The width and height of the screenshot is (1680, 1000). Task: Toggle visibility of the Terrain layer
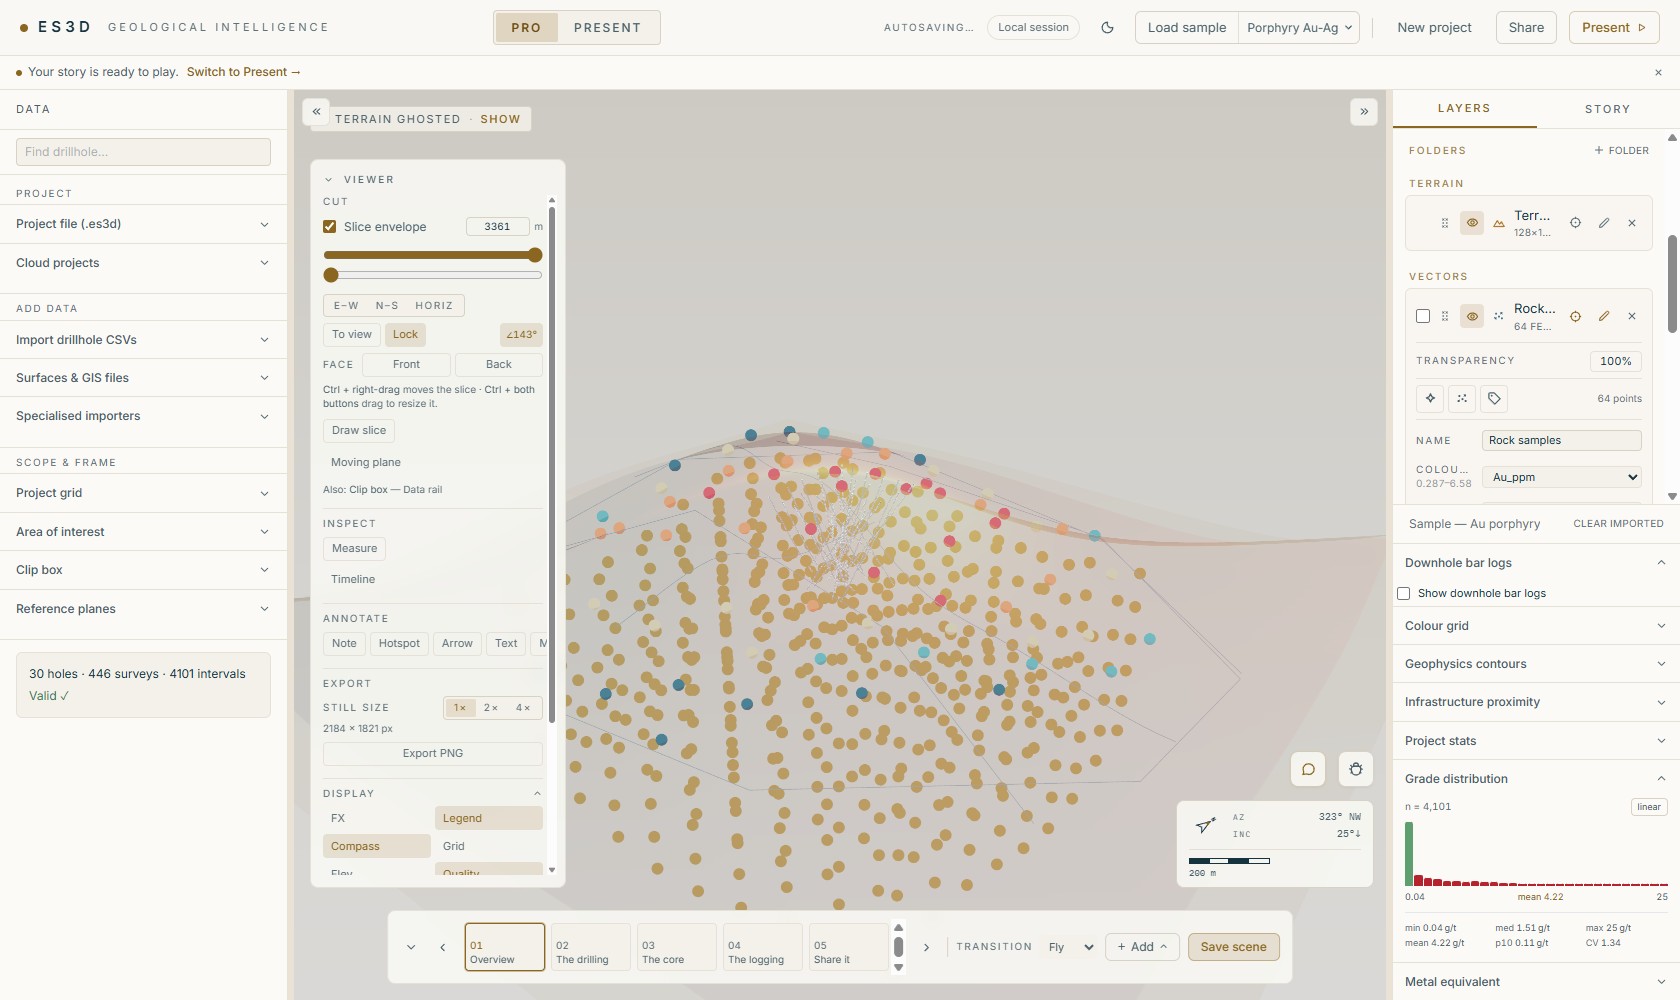[x=1472, y=223]
